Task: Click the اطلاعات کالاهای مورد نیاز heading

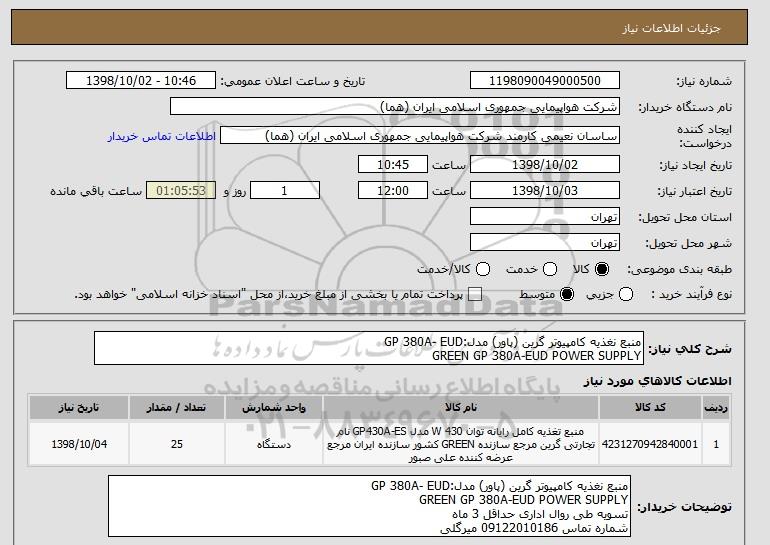Action: (x=658, y=381)
